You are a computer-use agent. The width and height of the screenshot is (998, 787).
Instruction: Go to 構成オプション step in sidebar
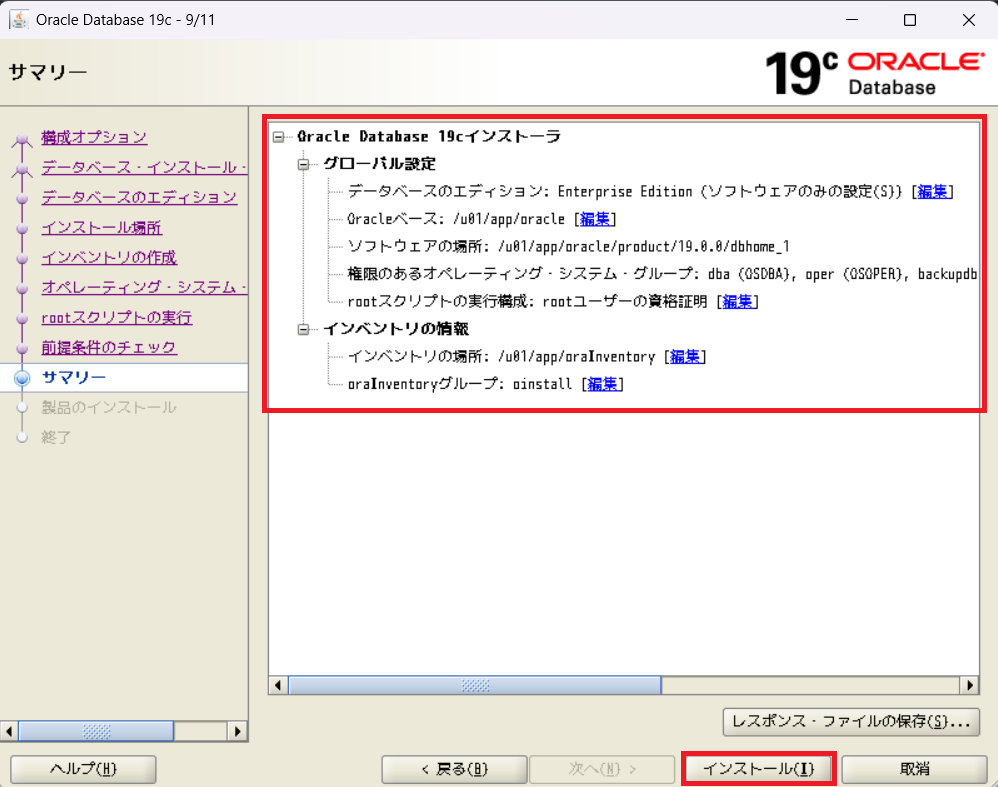[x=94, y=137]
